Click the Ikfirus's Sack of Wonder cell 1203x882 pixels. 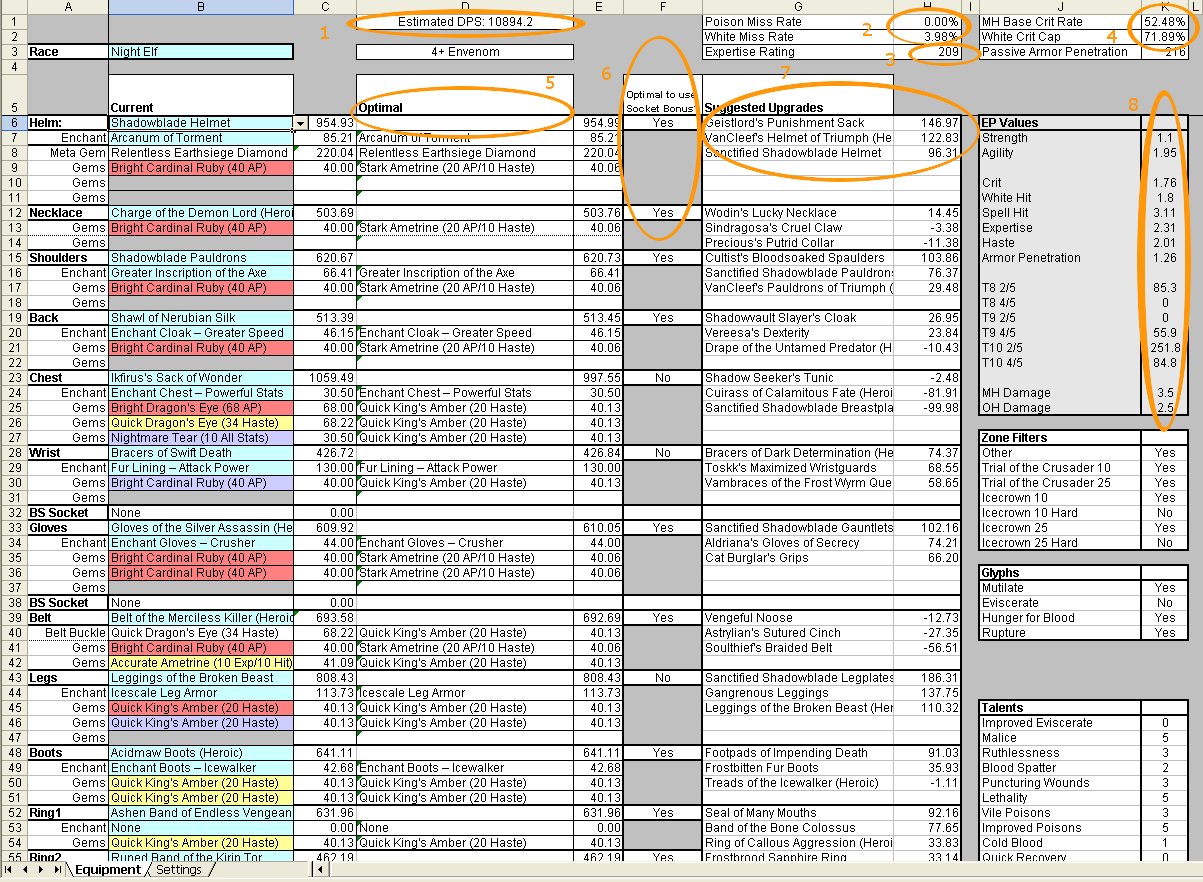click(x=201, y=378)
